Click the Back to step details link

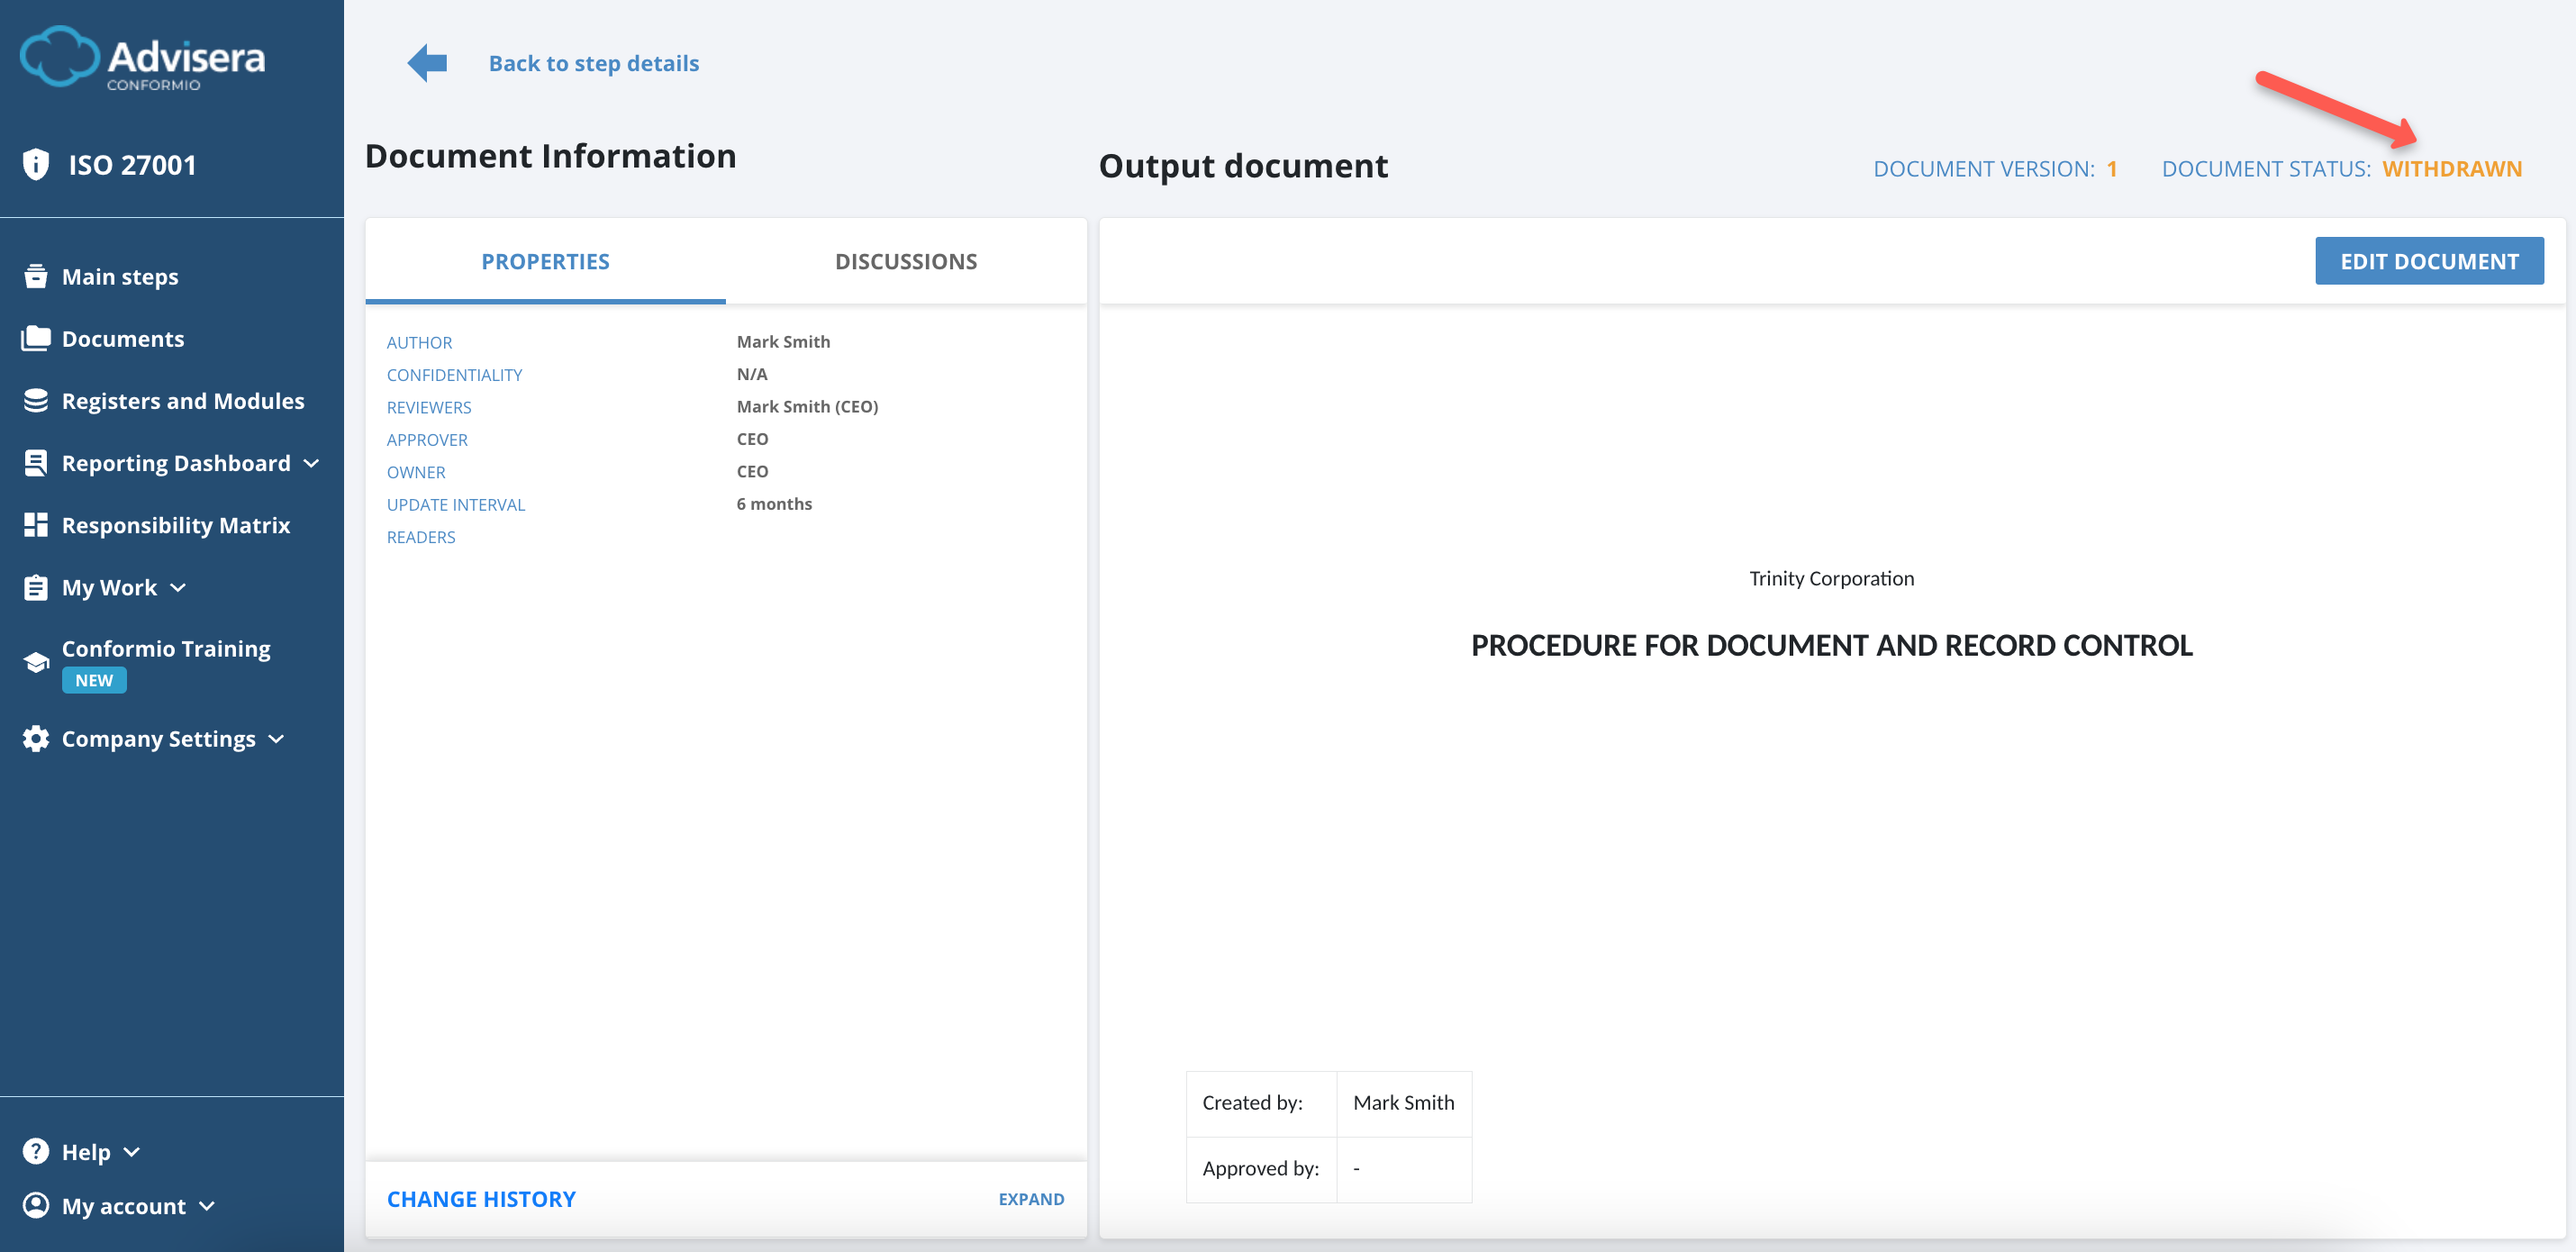(x=593, y=62)
